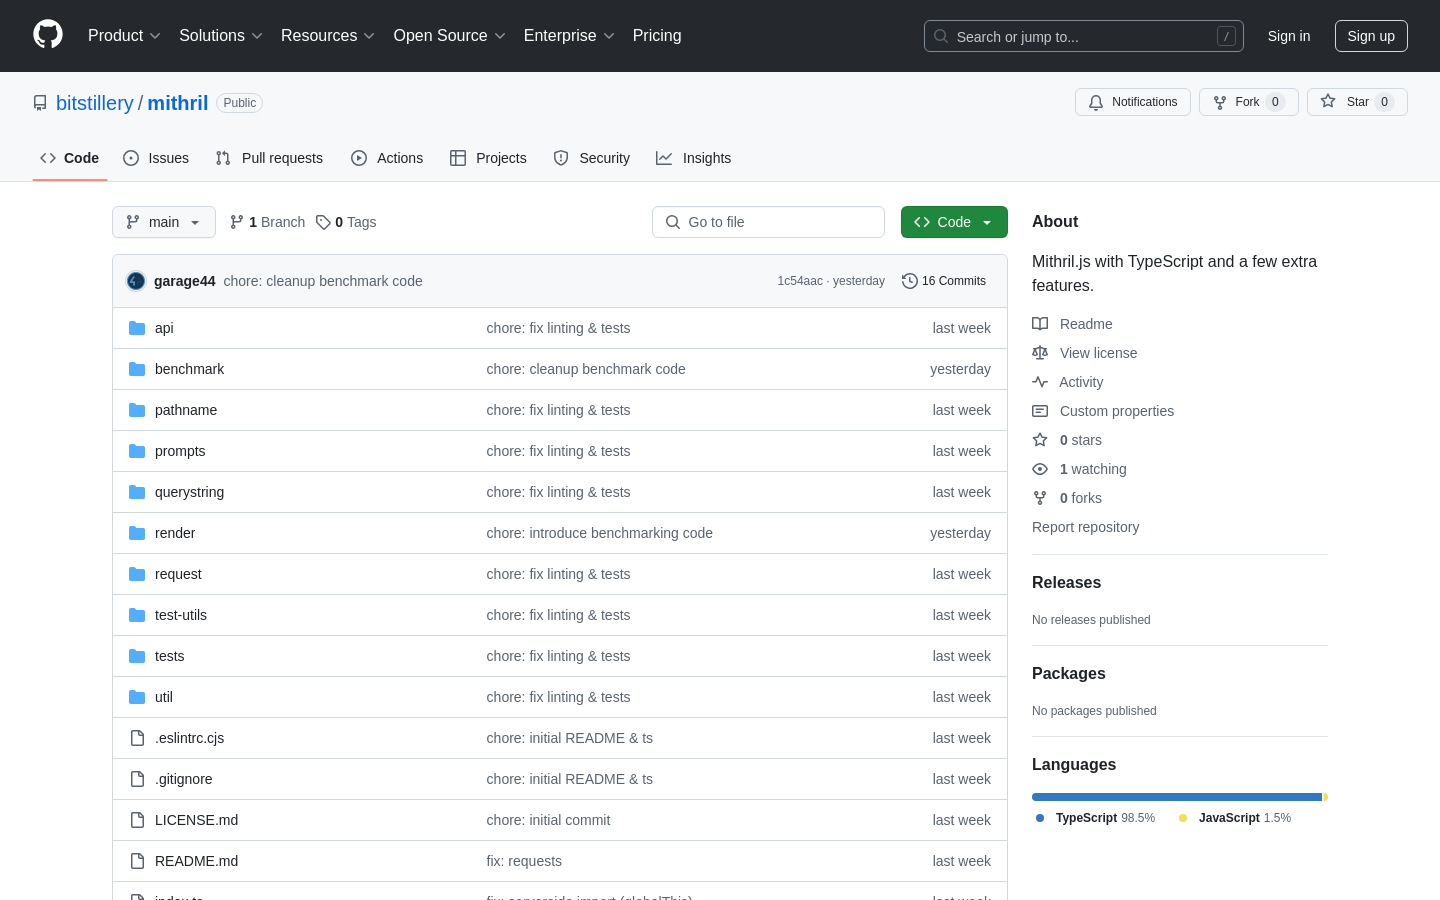The image size is (1440, 900).
Task: Fork the mithril repository
Action: click(x=1249, y=102)
